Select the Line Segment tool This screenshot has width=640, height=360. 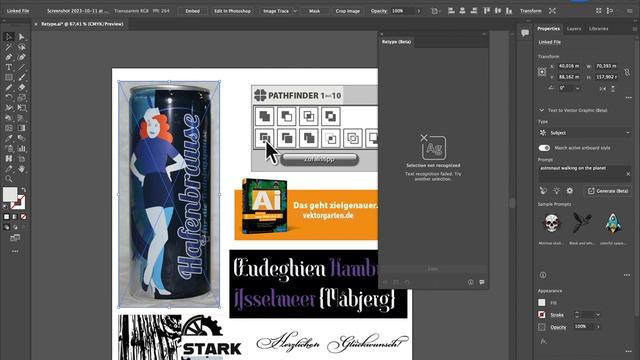[x=22, y=67]
